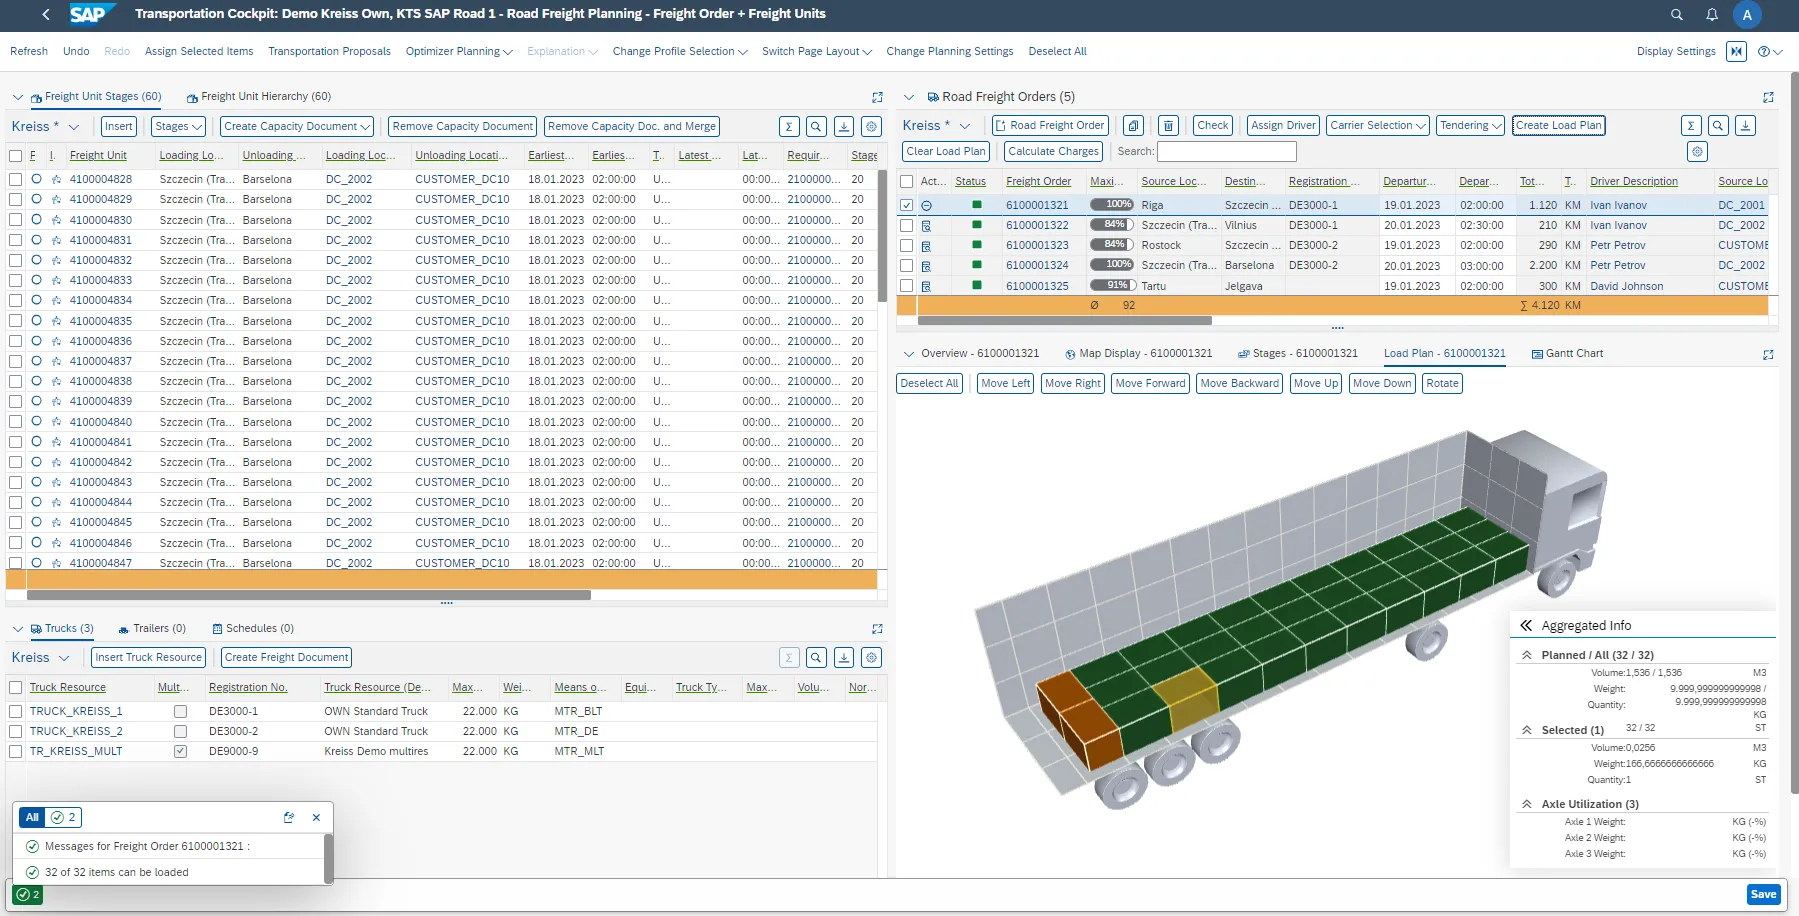This screenshot has width=1799, height=916.
Task: Collapse the Road Freight Orders section
Action: click(909, 97)
